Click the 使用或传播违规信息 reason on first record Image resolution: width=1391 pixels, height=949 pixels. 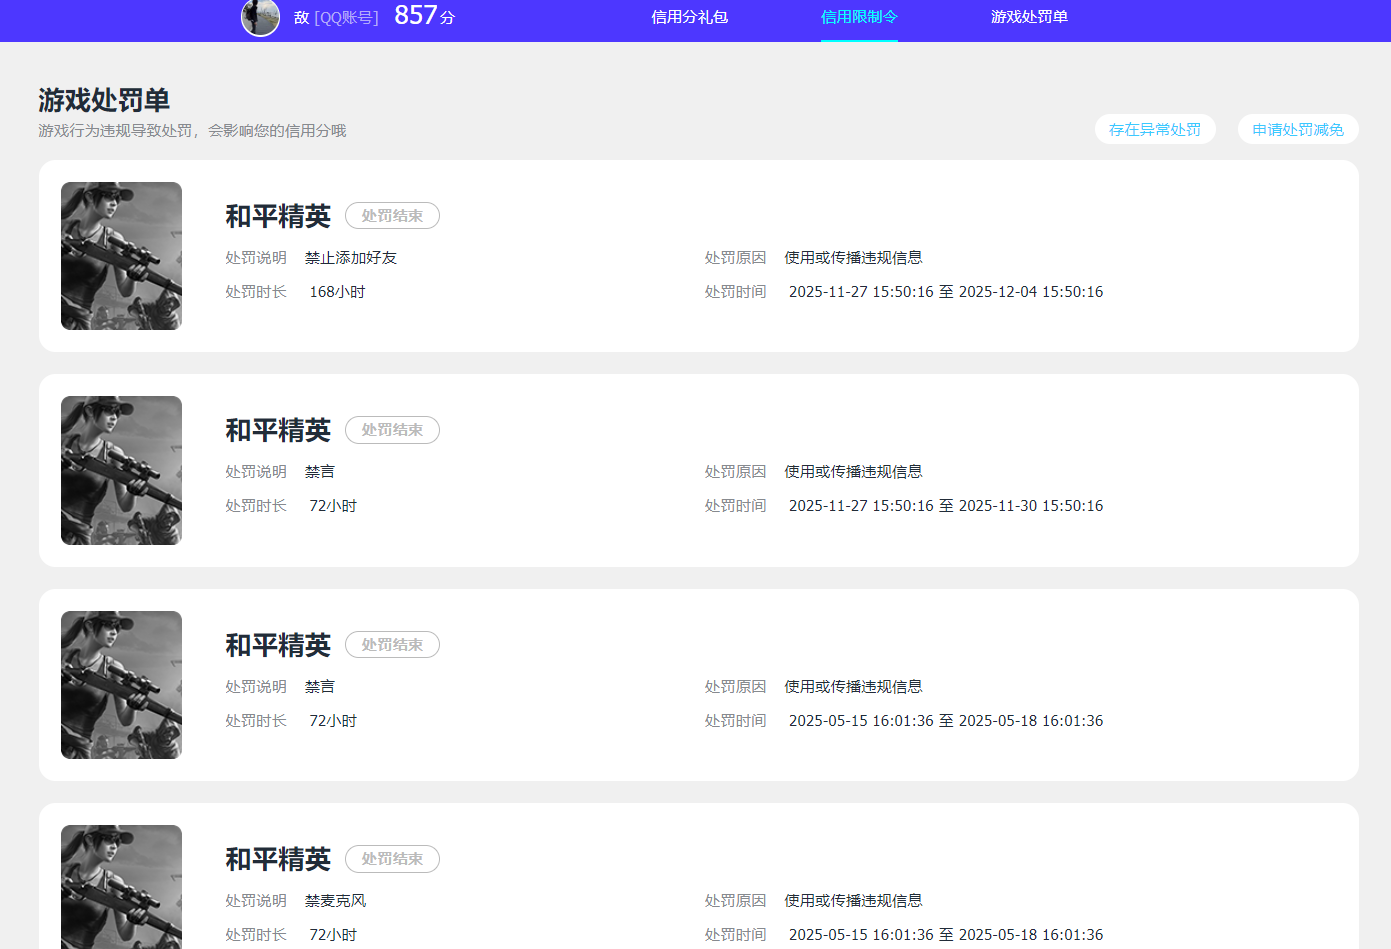[853, 257]
